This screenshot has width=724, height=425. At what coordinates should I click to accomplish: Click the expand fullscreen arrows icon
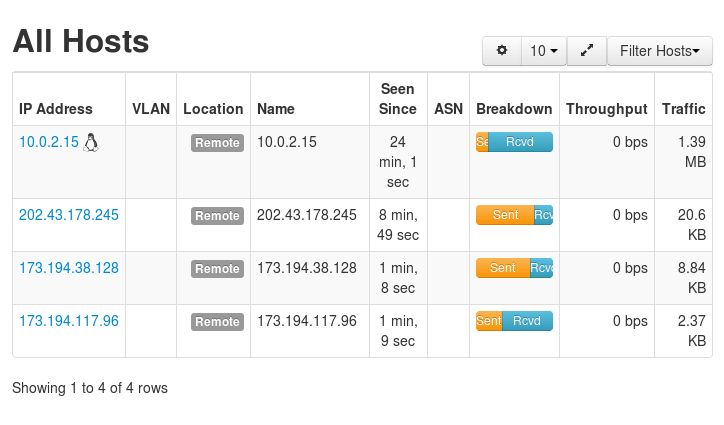point(587,51)
